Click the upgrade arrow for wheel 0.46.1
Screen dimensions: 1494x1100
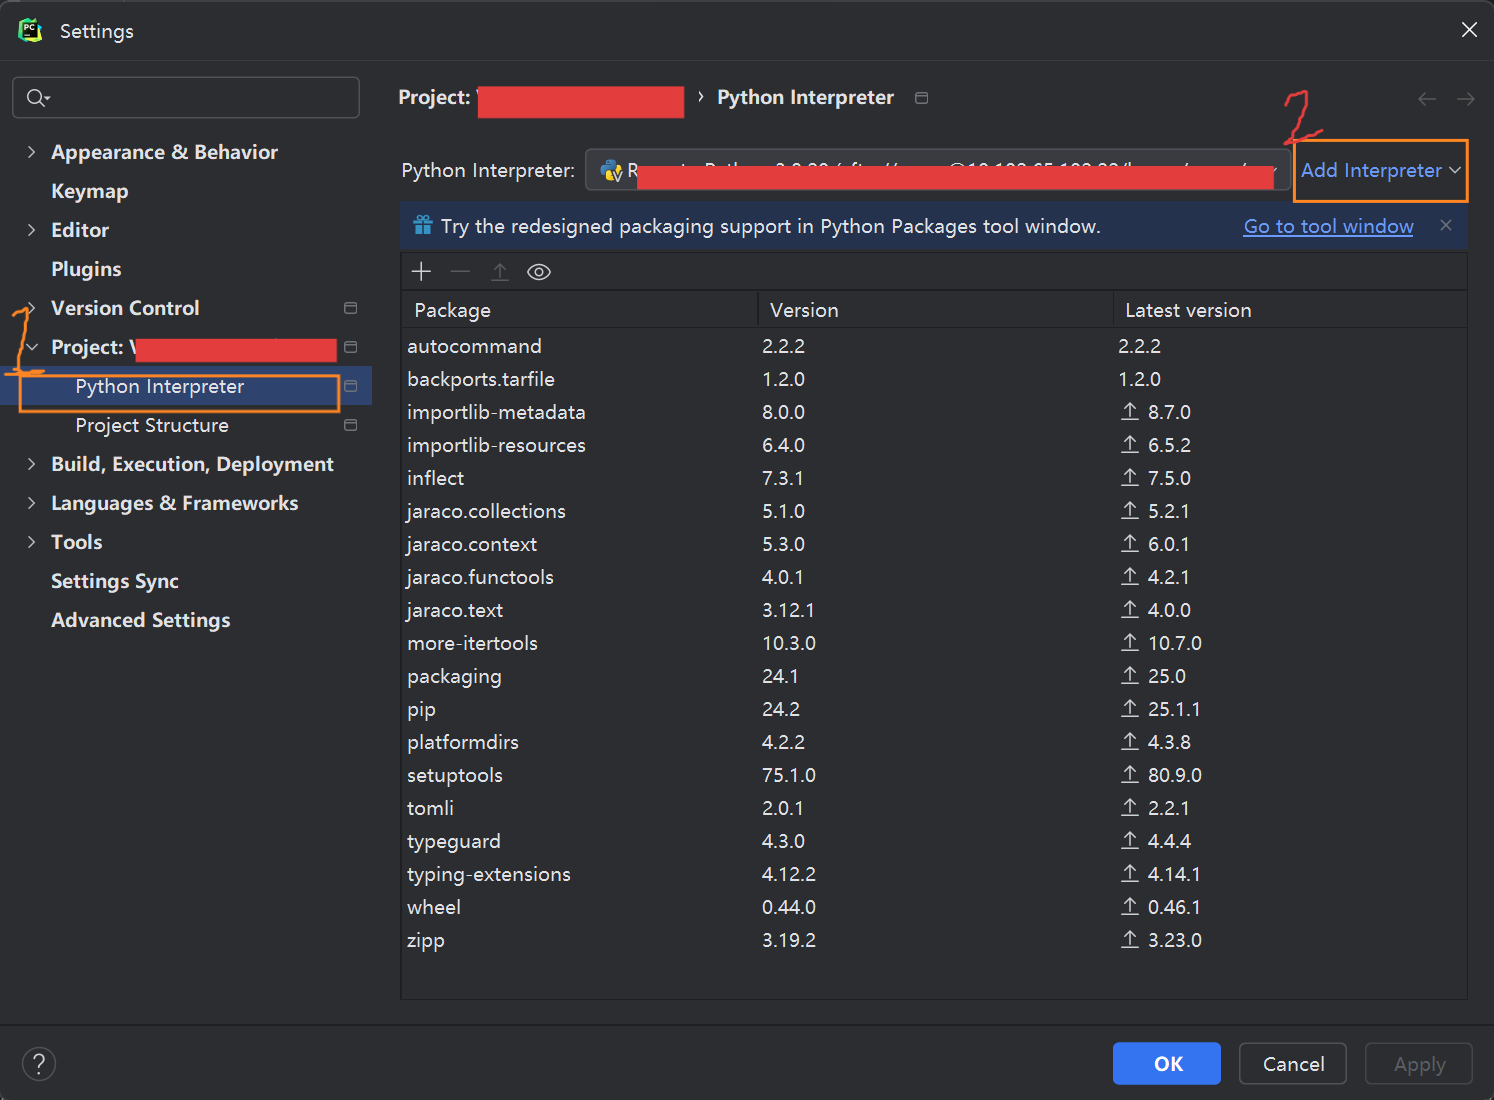pos(1130,906)
